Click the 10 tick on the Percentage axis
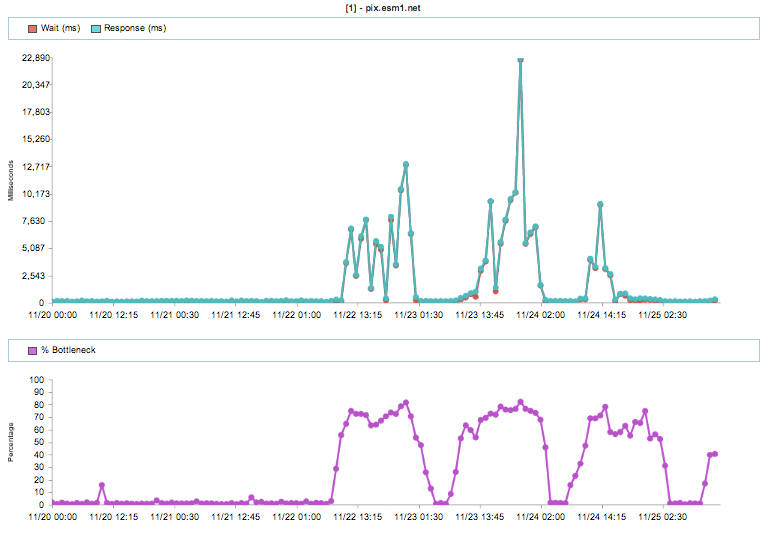This screenshot has width=774, height=542. tap(39, 493)
